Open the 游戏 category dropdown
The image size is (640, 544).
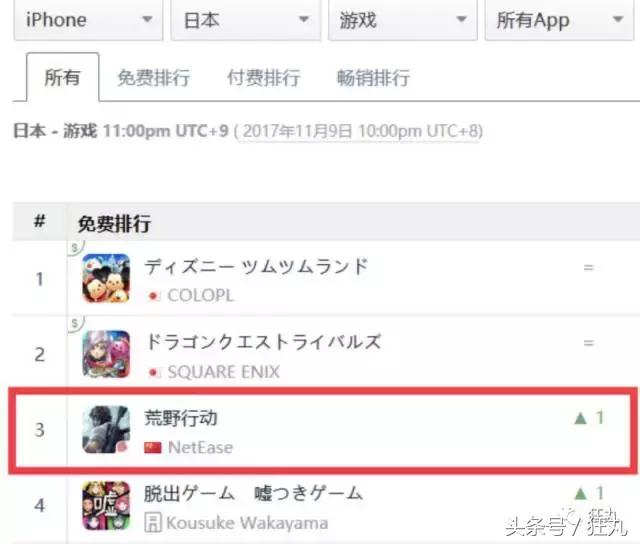click(402, 19)
